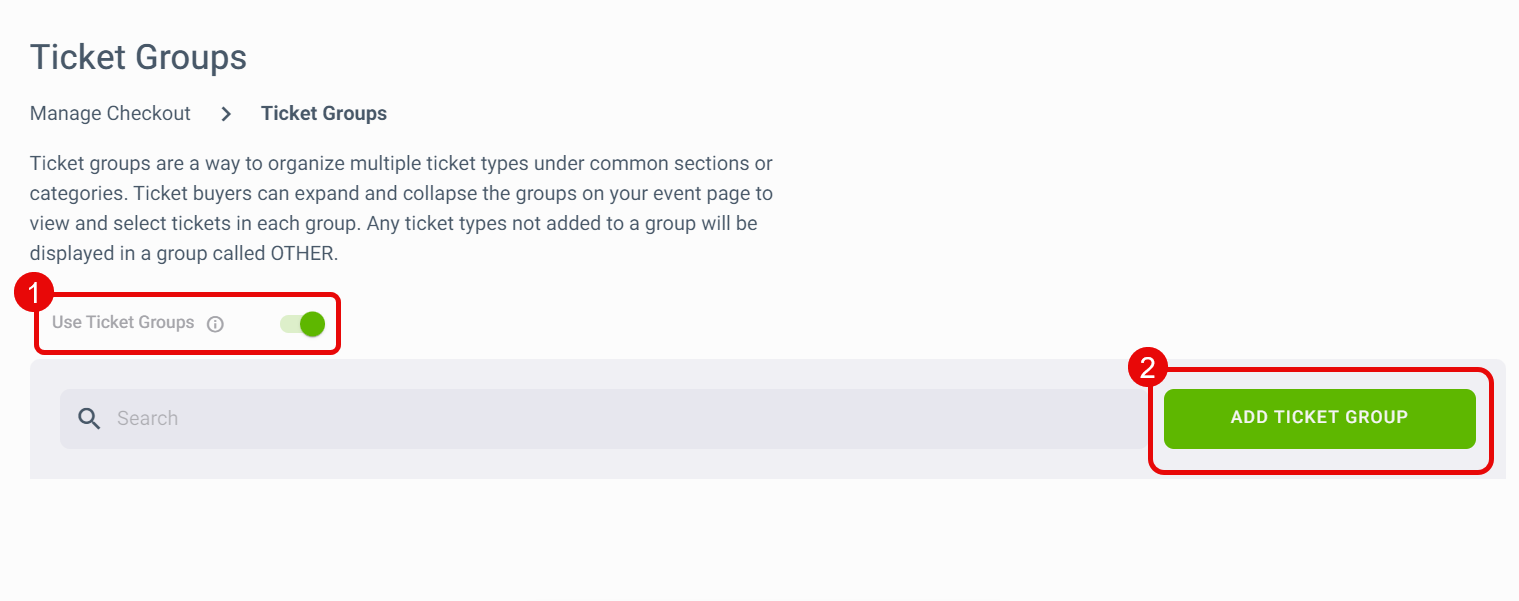The height and width of the screenshot is (601, 1519).
Task: Click the green round knob of the toggle
Action: tap(313, 324)
